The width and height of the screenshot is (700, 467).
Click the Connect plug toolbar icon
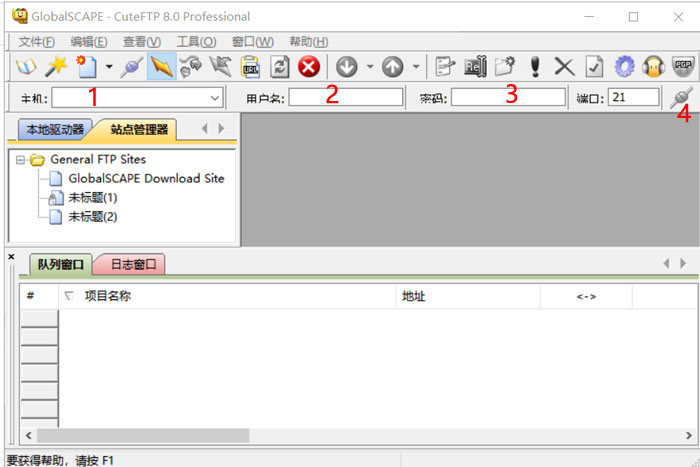132,67
